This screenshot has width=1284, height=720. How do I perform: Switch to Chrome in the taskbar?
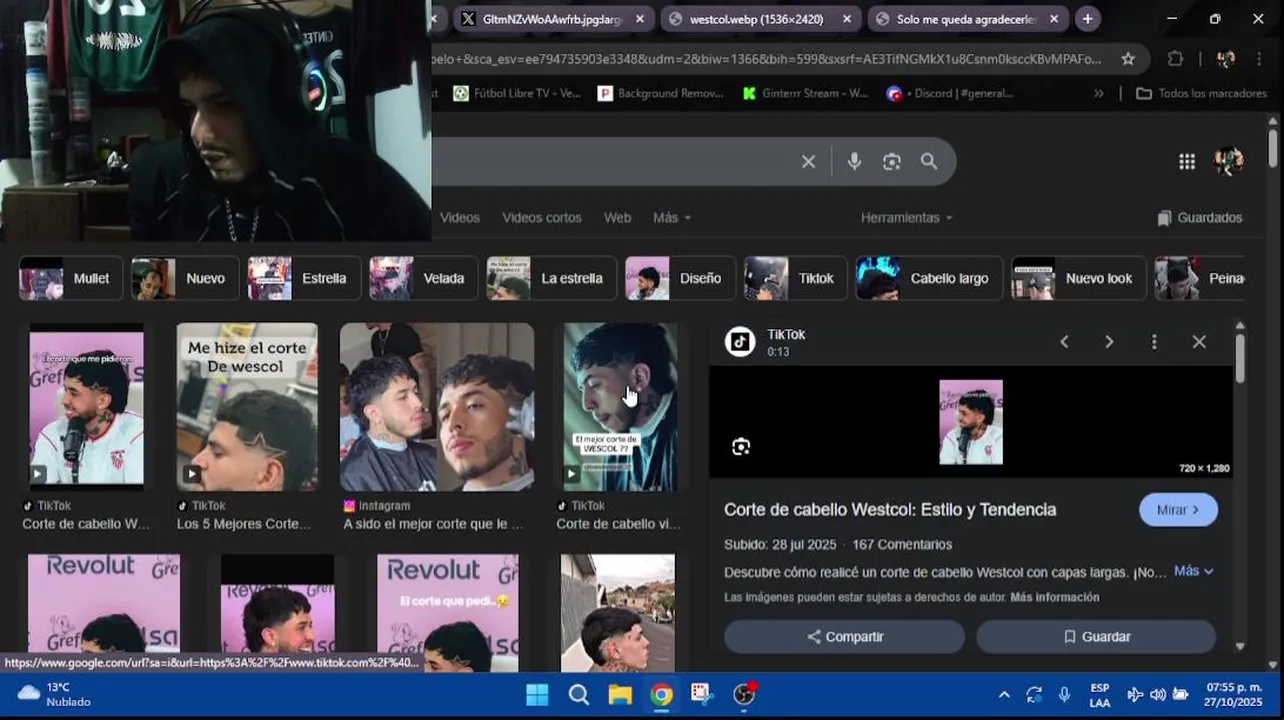(661, 695)
